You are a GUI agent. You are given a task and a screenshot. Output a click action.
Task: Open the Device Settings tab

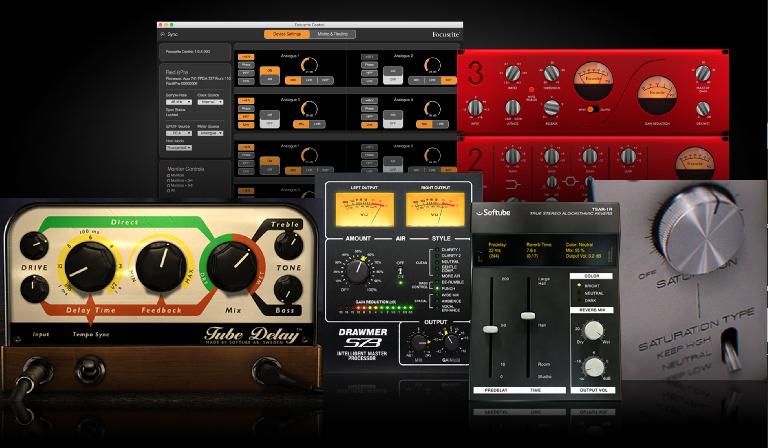pos(287,34)
